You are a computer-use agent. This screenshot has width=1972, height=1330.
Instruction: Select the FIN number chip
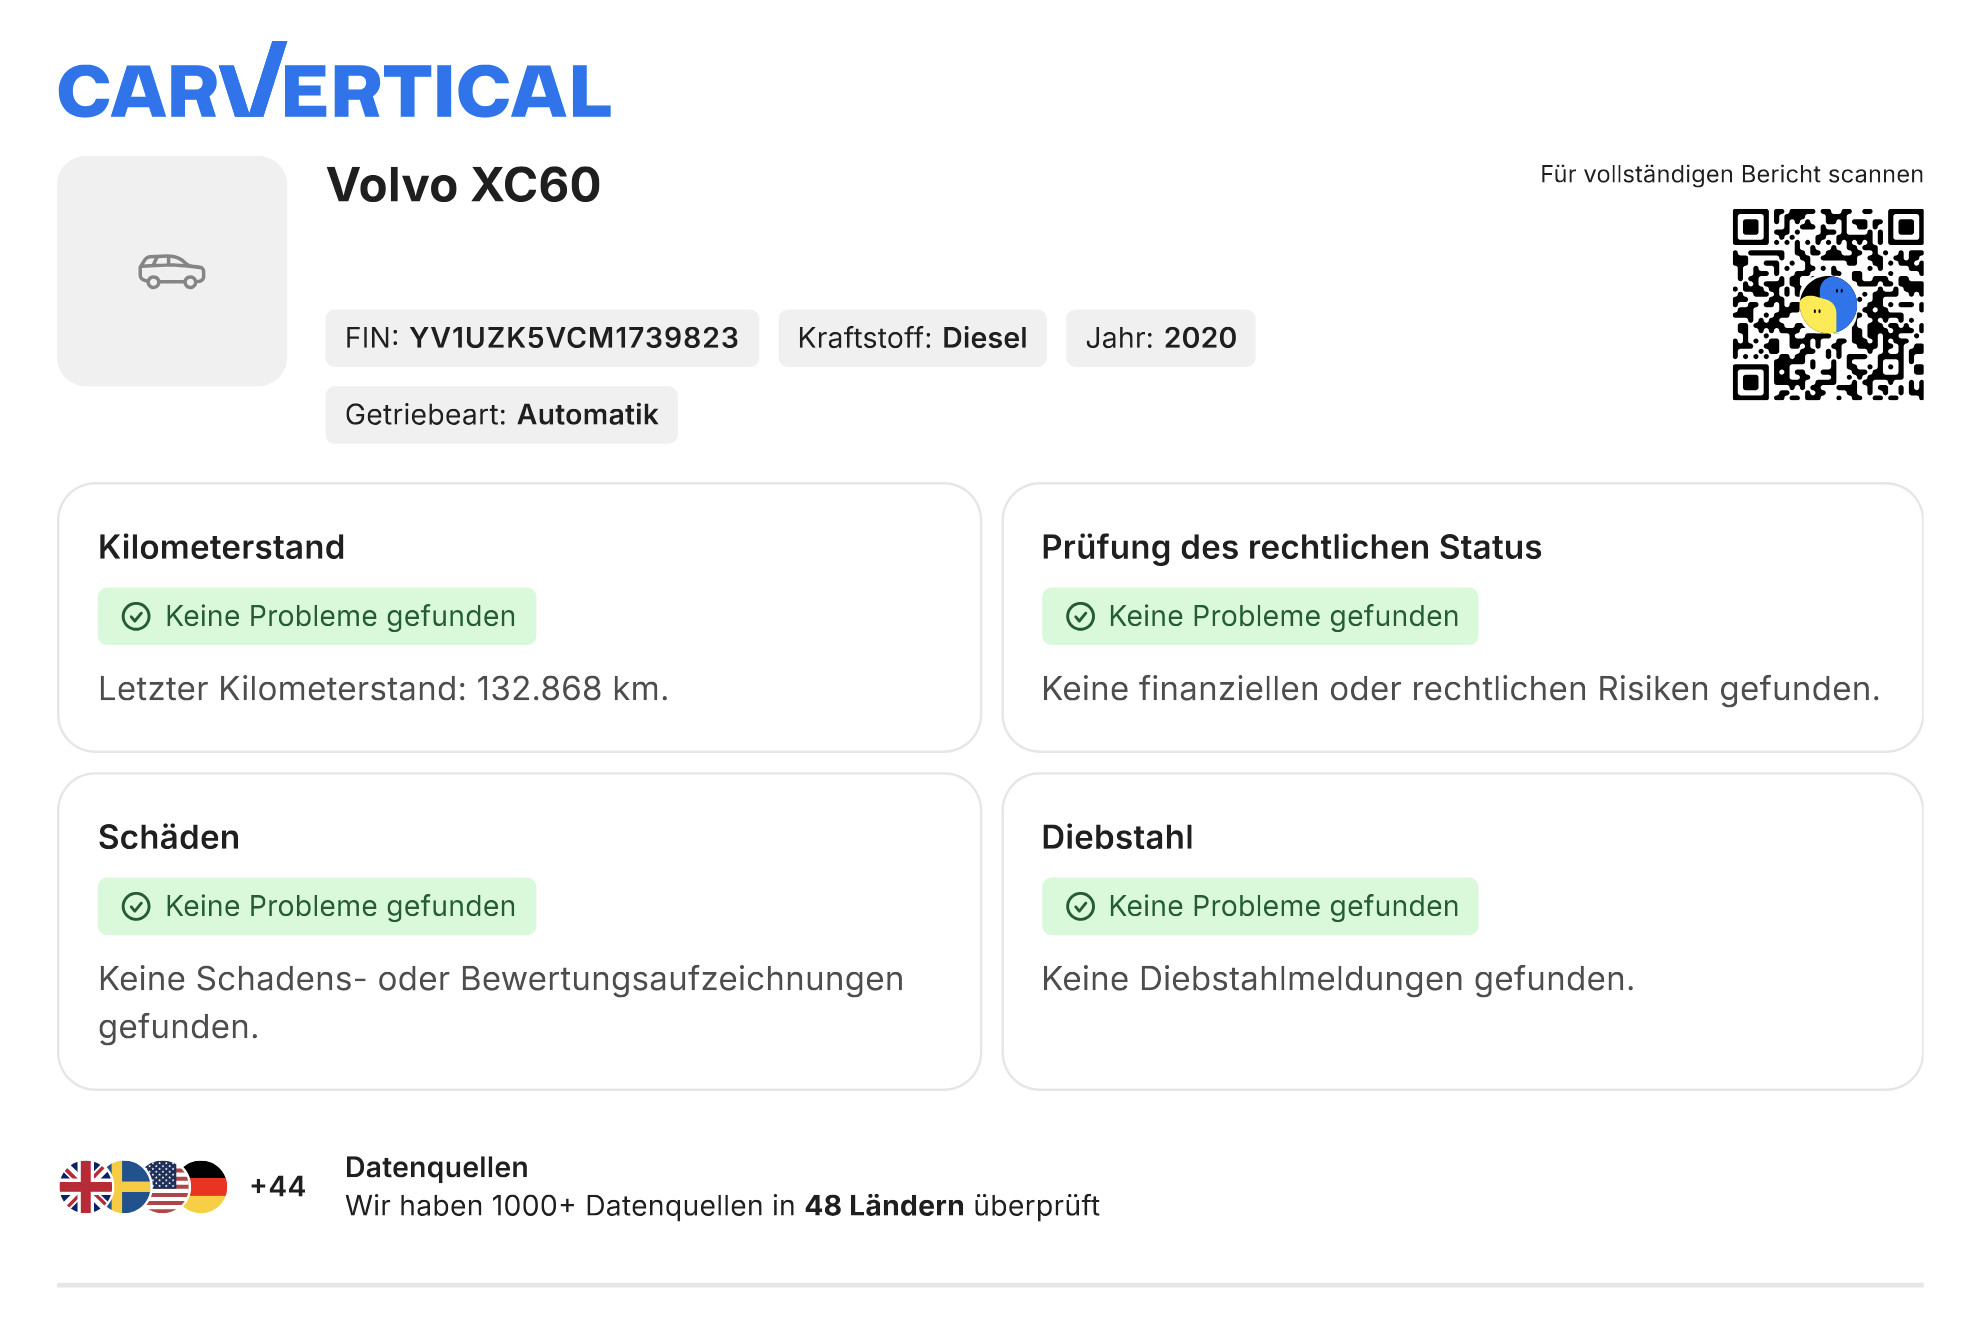(x=542, y=338)
